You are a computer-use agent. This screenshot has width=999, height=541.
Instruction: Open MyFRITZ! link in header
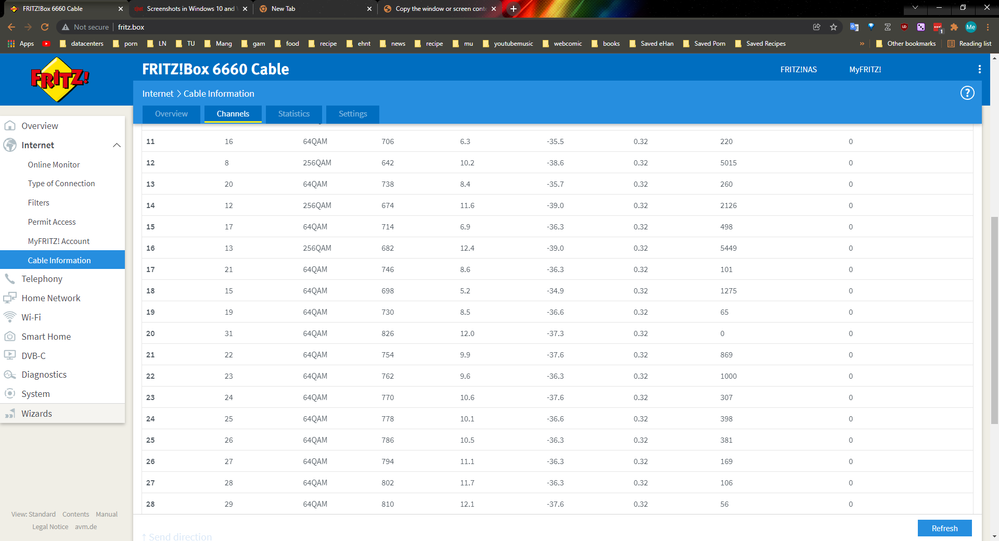click(865, 69)
